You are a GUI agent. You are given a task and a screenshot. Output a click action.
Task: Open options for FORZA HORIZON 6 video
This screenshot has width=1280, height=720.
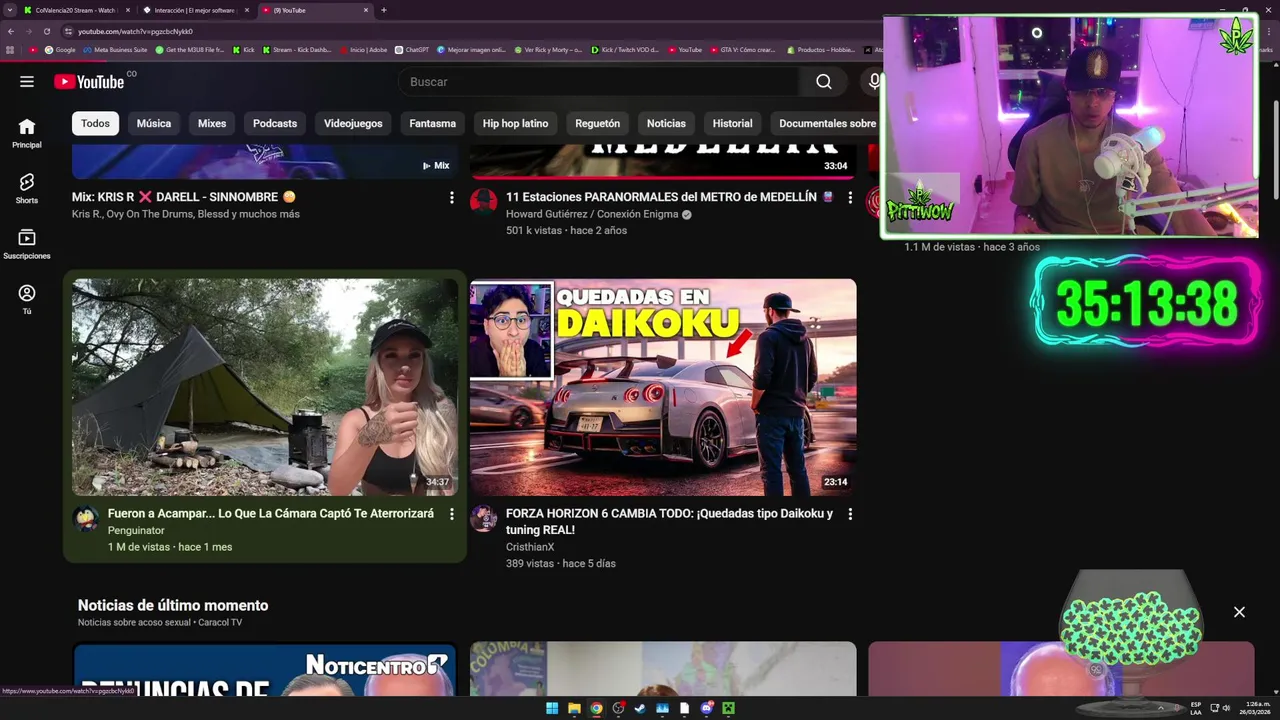(850, 514)
